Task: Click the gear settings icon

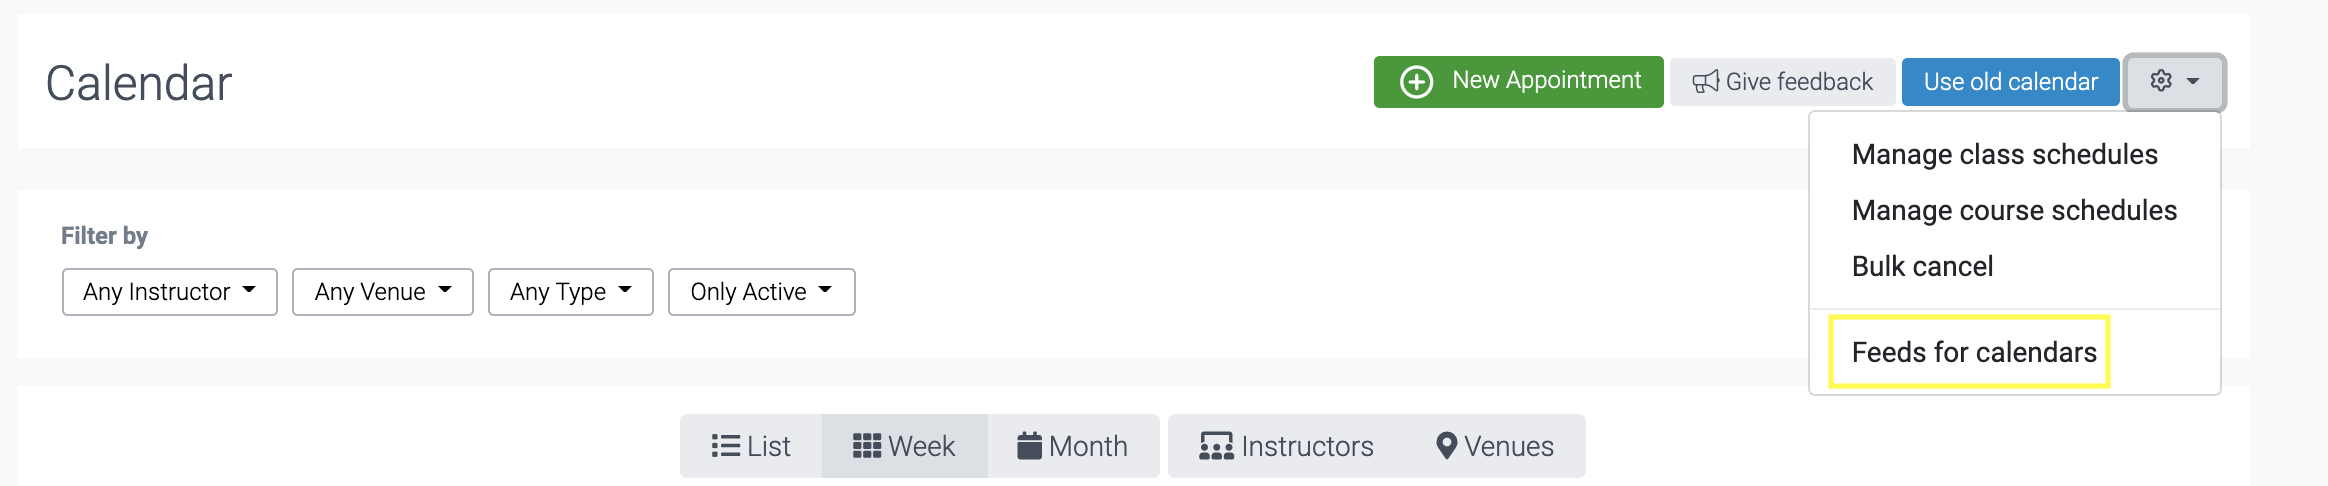Action: [2161, 81]
